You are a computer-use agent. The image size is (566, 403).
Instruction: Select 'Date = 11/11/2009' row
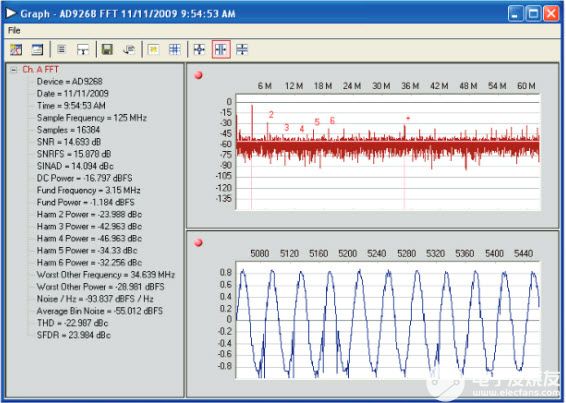pyautogui.click(x=73, y=94)
